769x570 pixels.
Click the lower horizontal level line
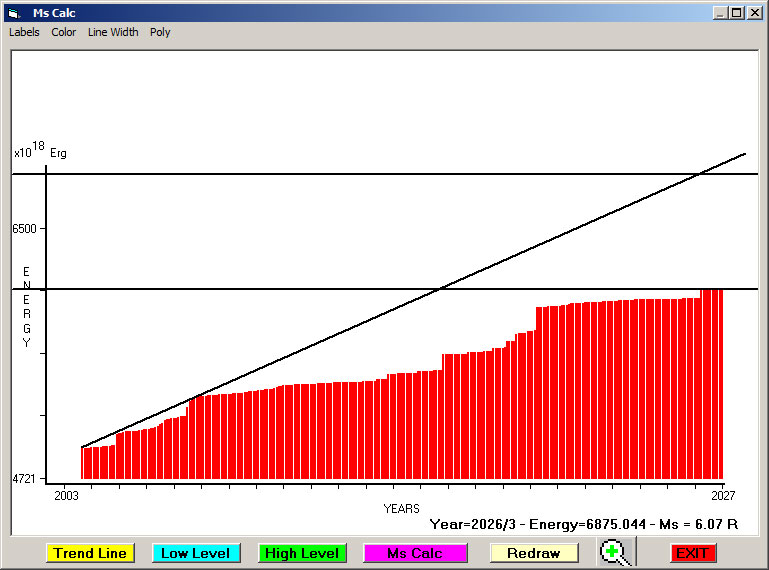coord(250,289)
